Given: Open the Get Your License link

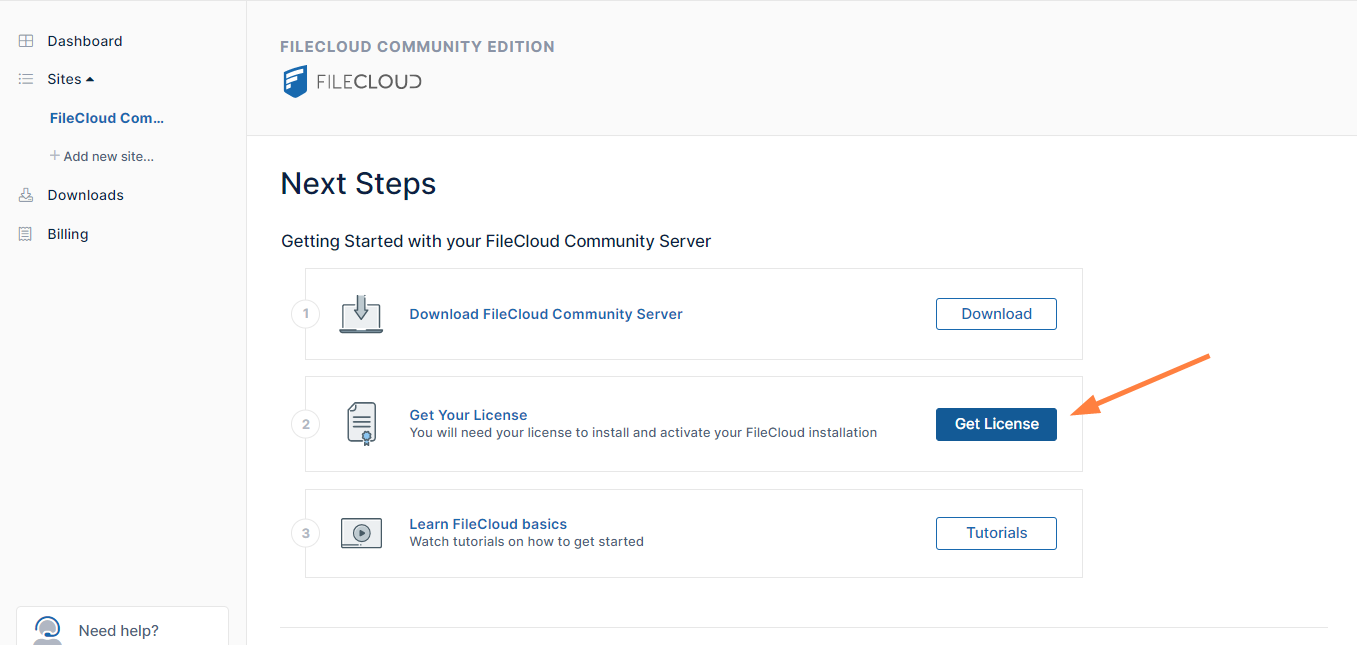Looking at the screenshot, I should click(x=468, y=414).
